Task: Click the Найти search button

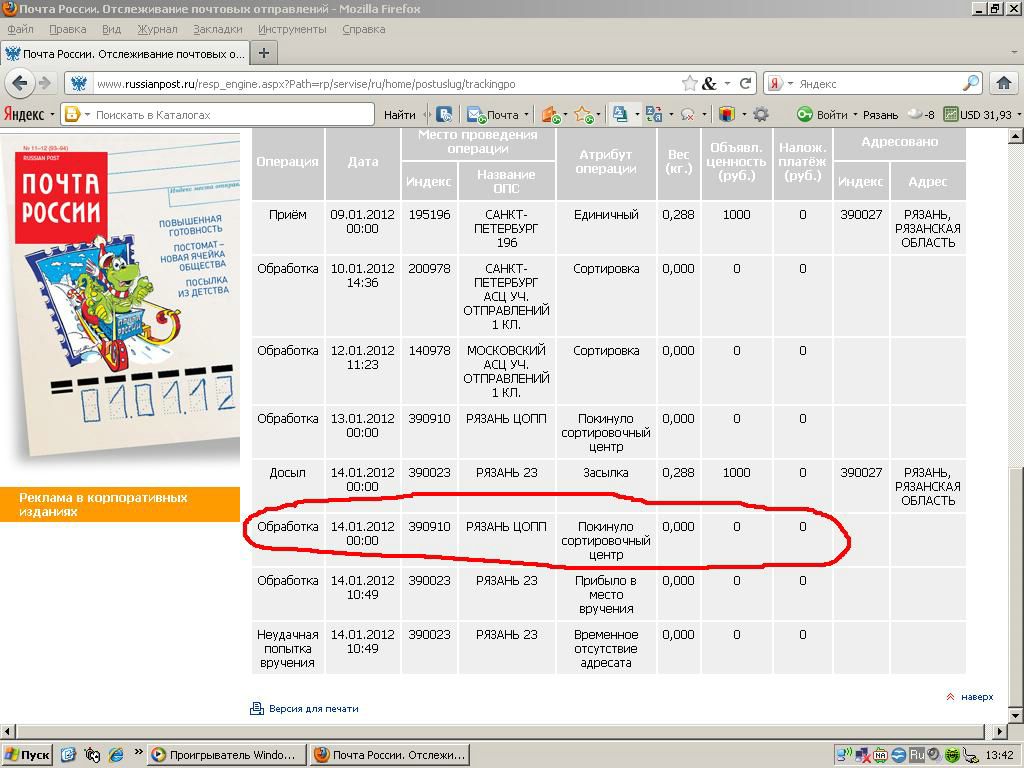Action: 400,115
